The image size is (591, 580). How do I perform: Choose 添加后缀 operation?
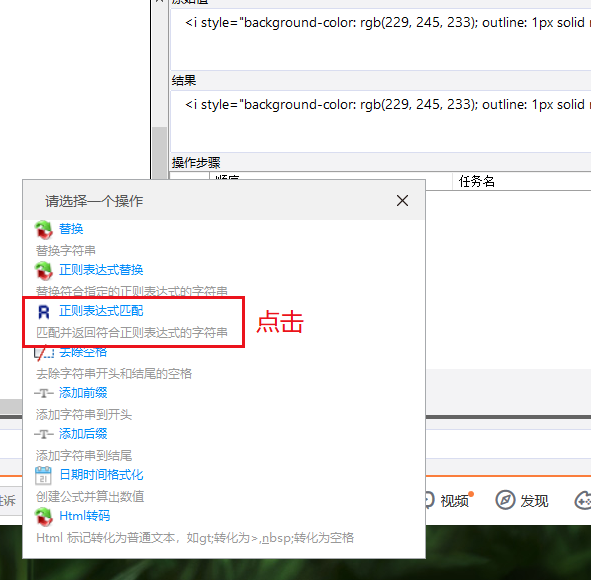point(83,434)
